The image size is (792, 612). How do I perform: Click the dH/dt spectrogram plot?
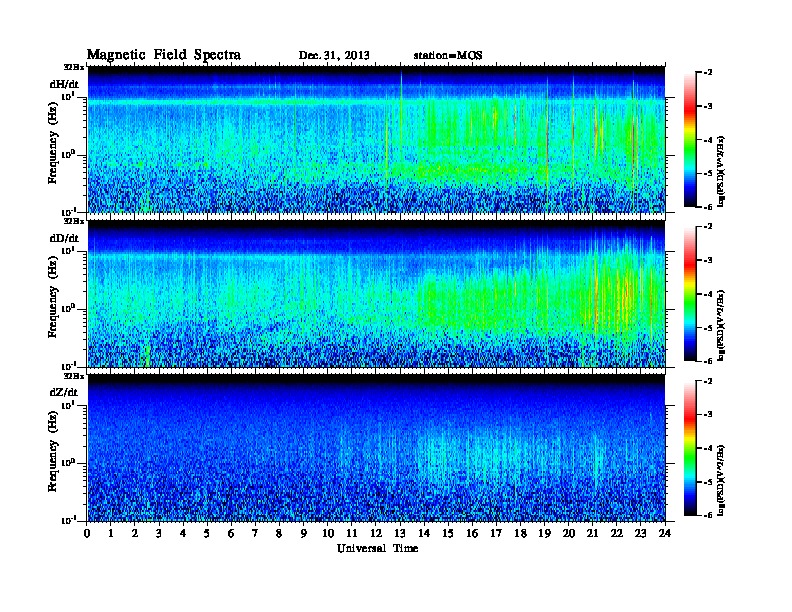(376, 139)
